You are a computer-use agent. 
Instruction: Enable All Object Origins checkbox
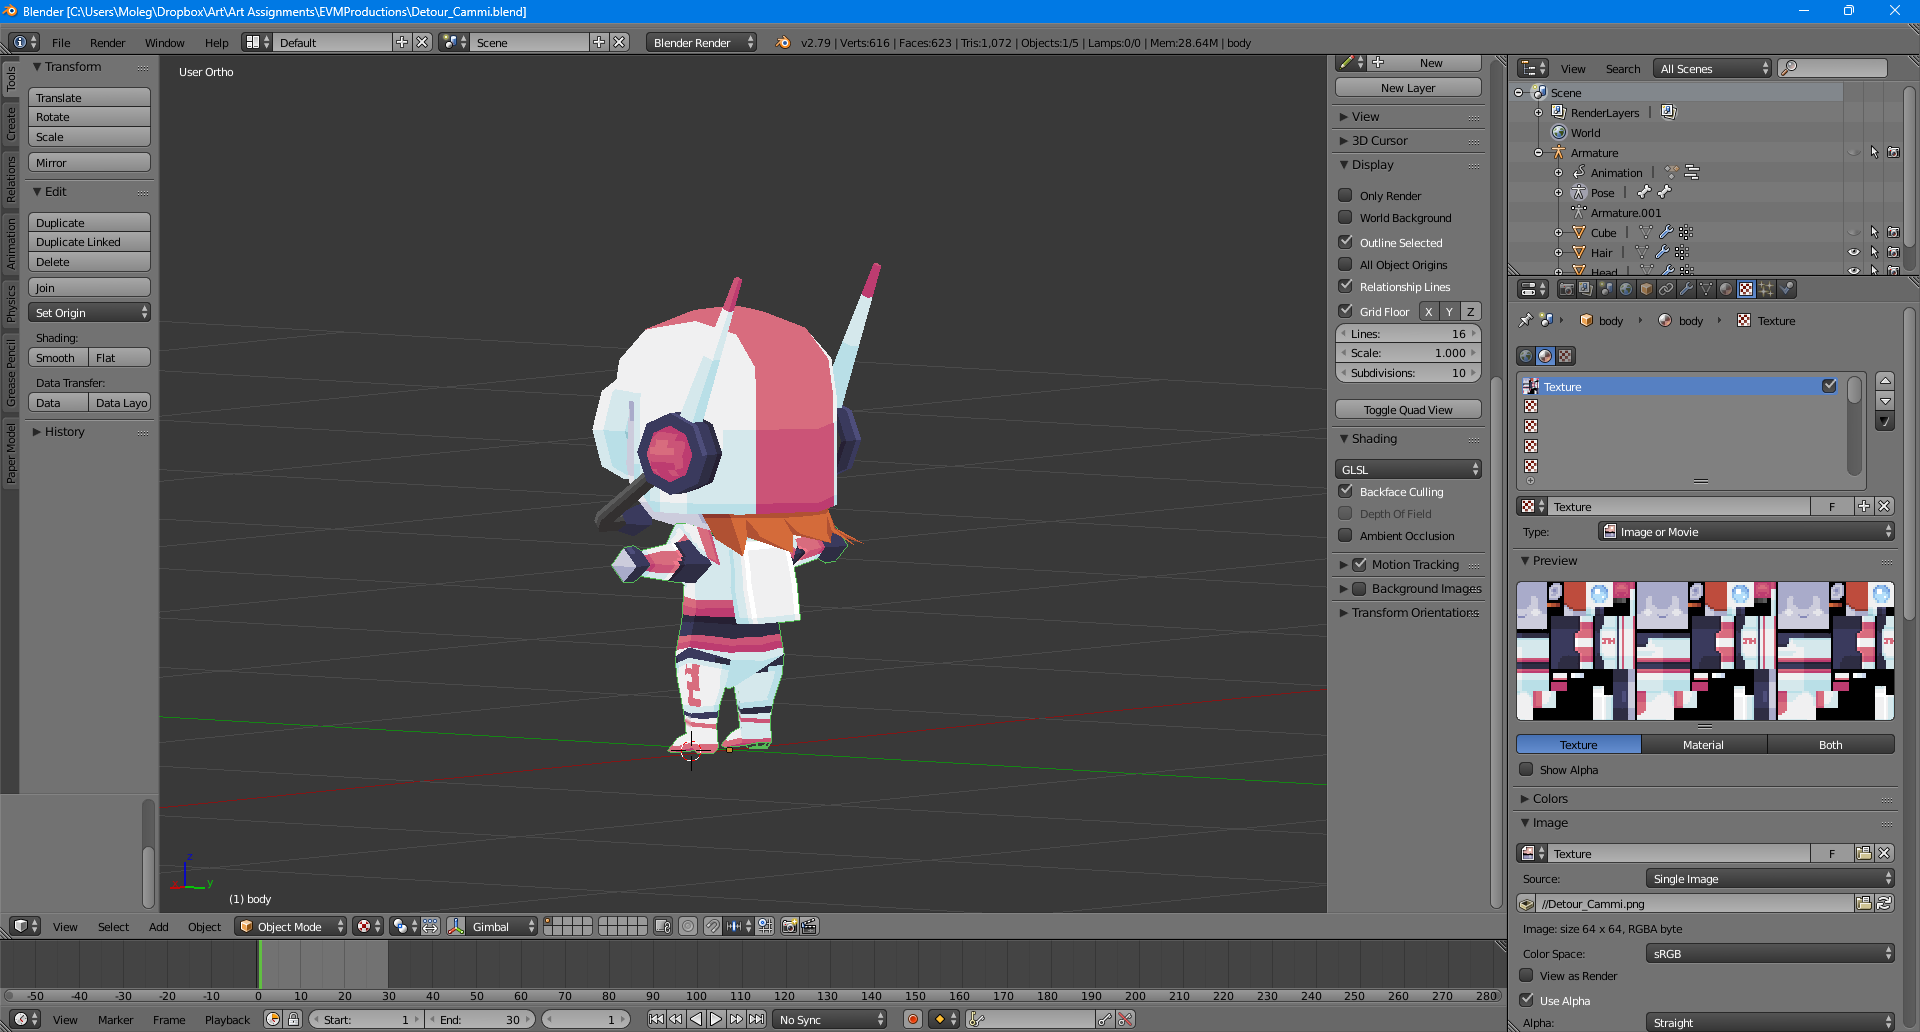(1346, 264)
